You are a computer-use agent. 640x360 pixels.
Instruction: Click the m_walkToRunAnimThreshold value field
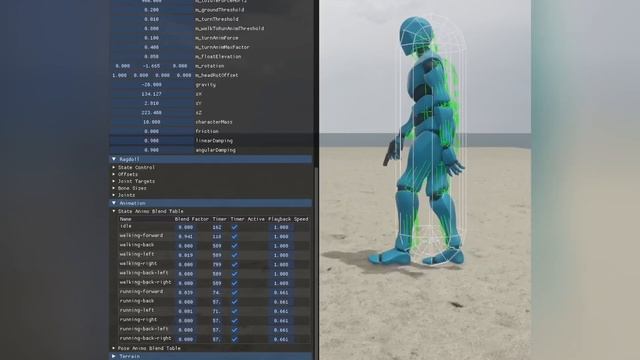click(x=151, y=29)
